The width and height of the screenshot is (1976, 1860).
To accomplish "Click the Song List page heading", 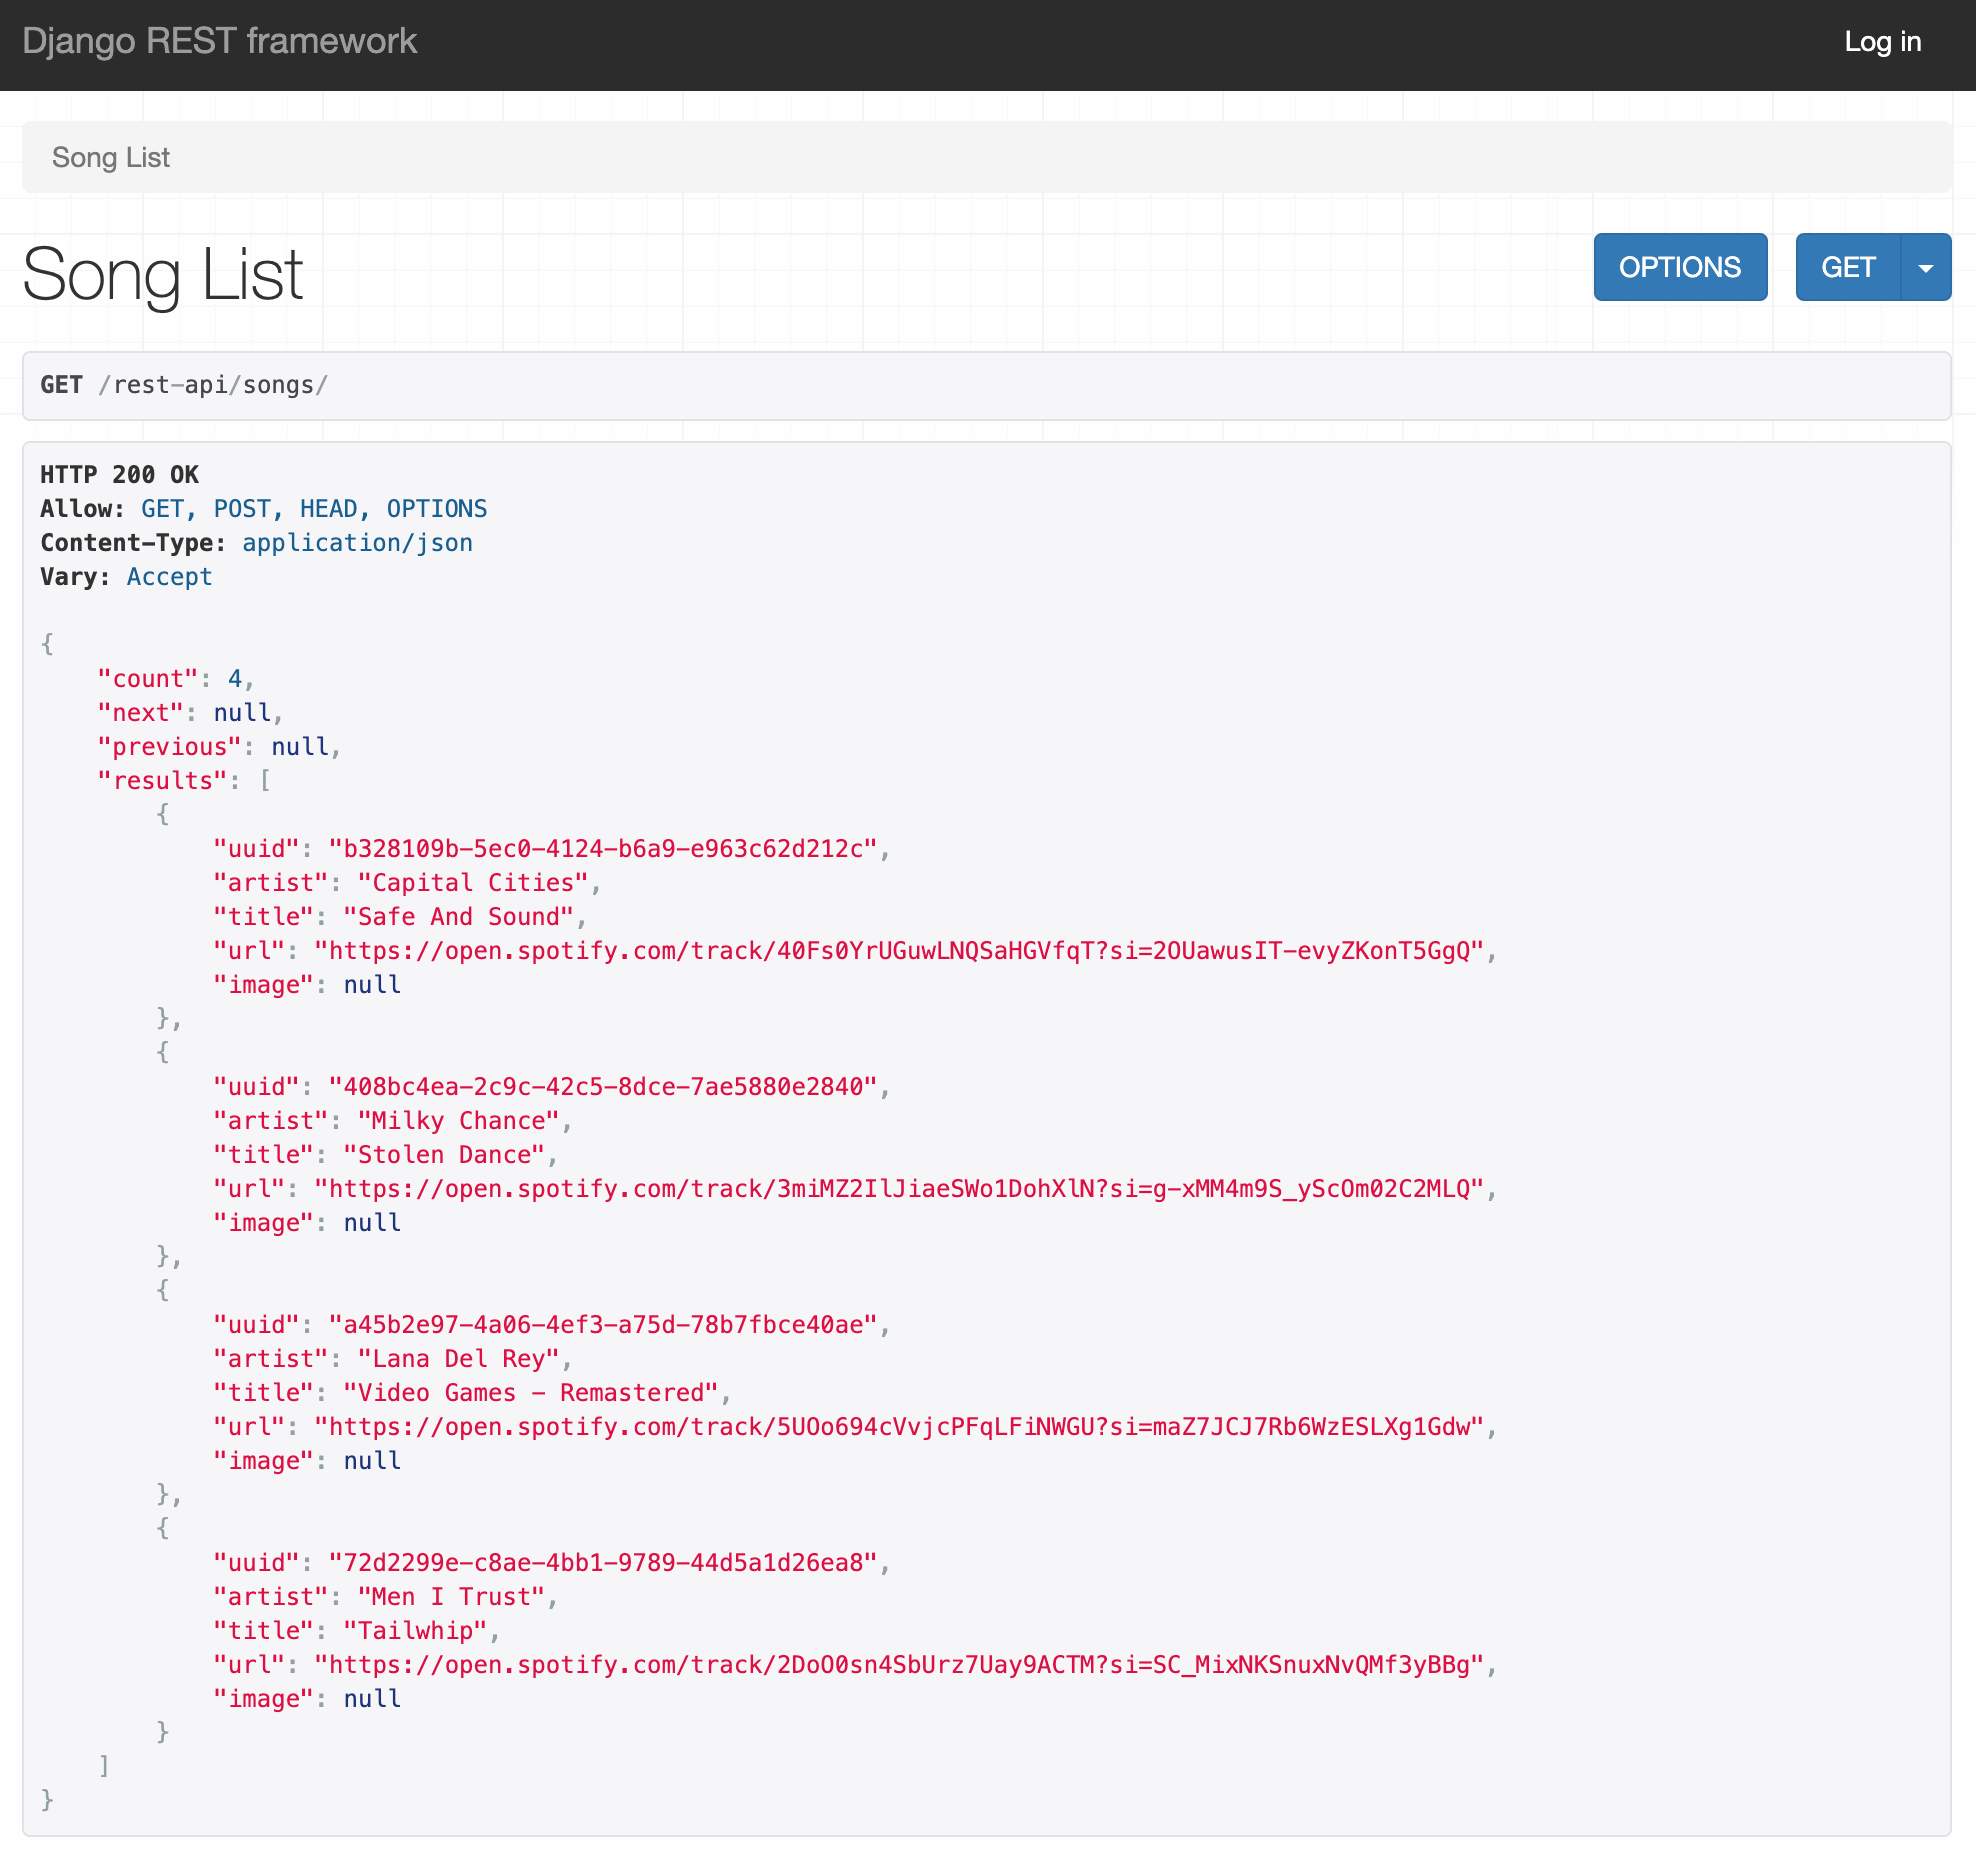I will (x=163, y=275).
